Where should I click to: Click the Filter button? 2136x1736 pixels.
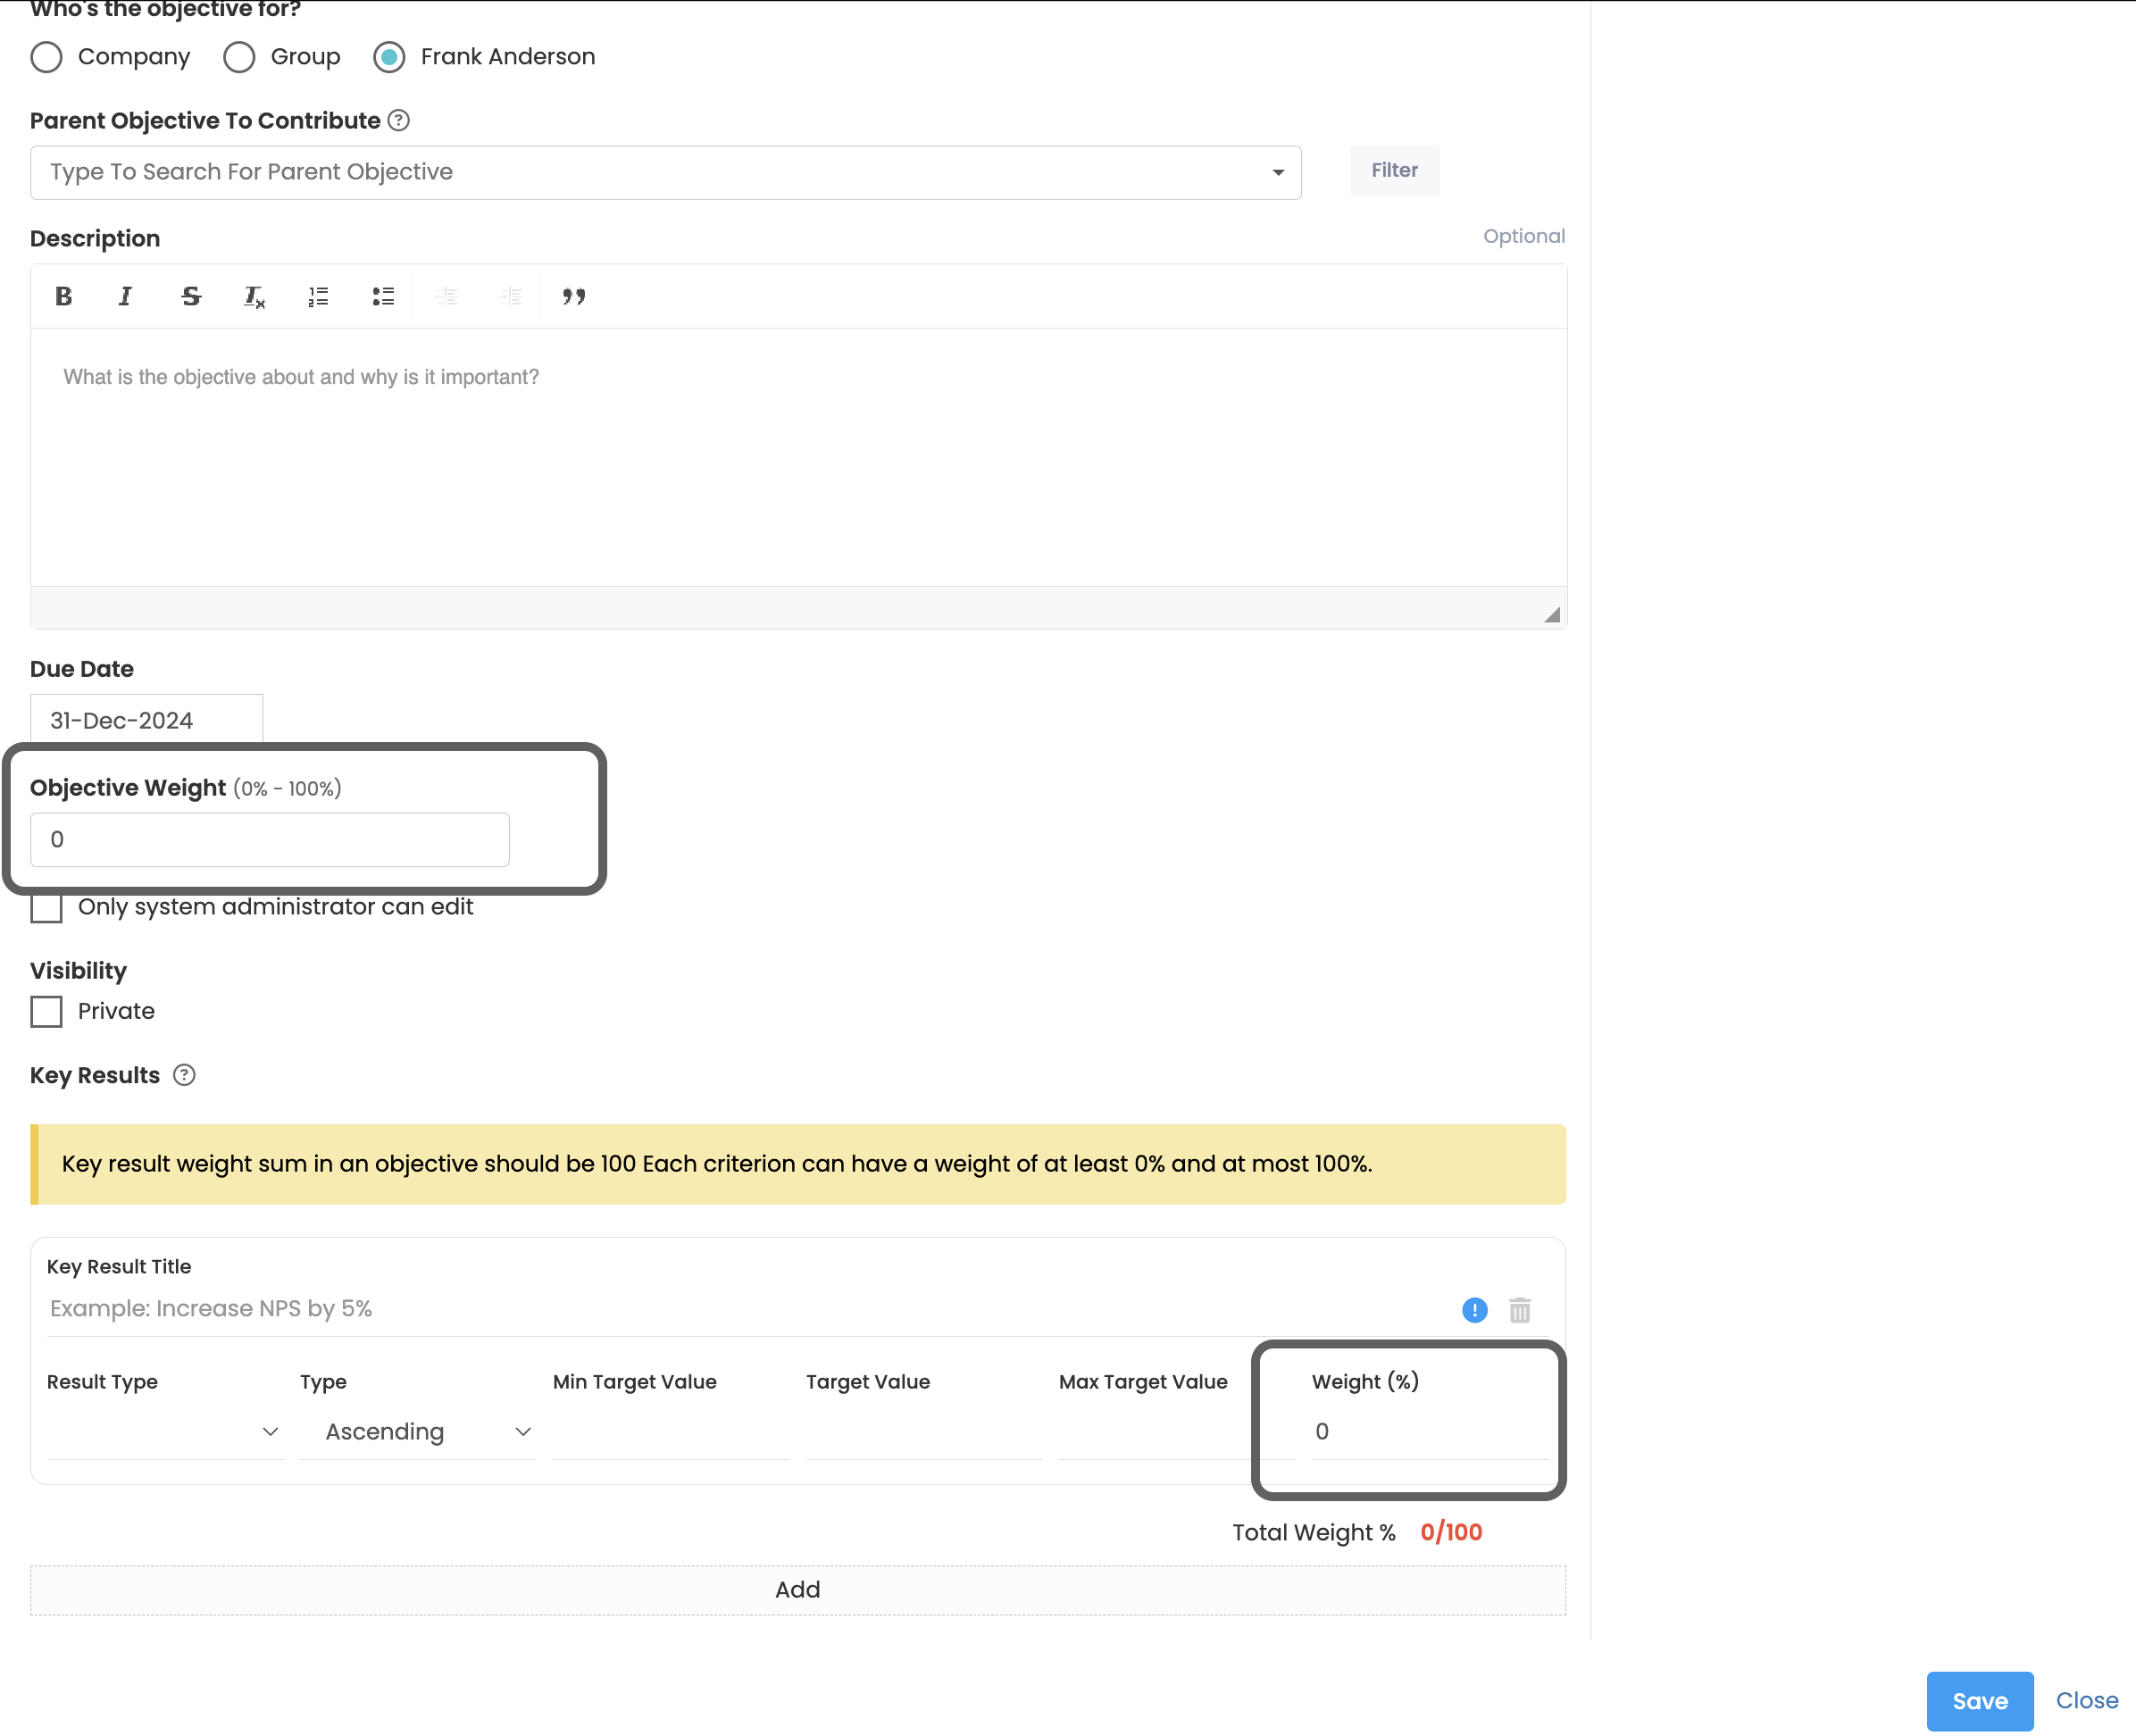point(1394,170)
